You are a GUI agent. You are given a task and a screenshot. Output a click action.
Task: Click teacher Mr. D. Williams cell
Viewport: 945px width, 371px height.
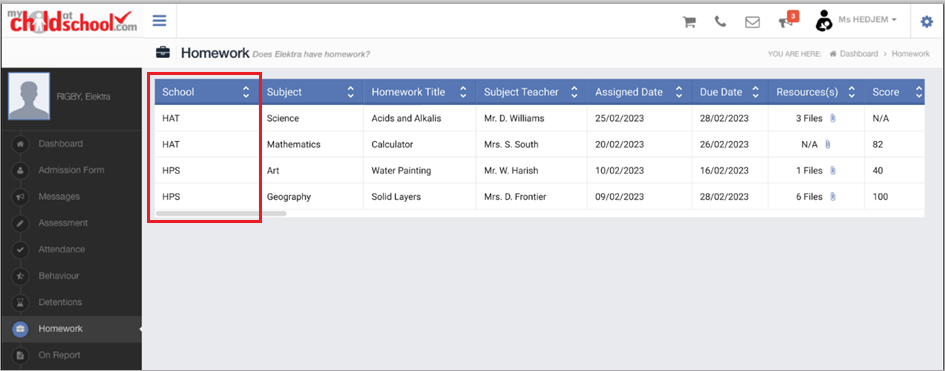(x=514, y=119)
